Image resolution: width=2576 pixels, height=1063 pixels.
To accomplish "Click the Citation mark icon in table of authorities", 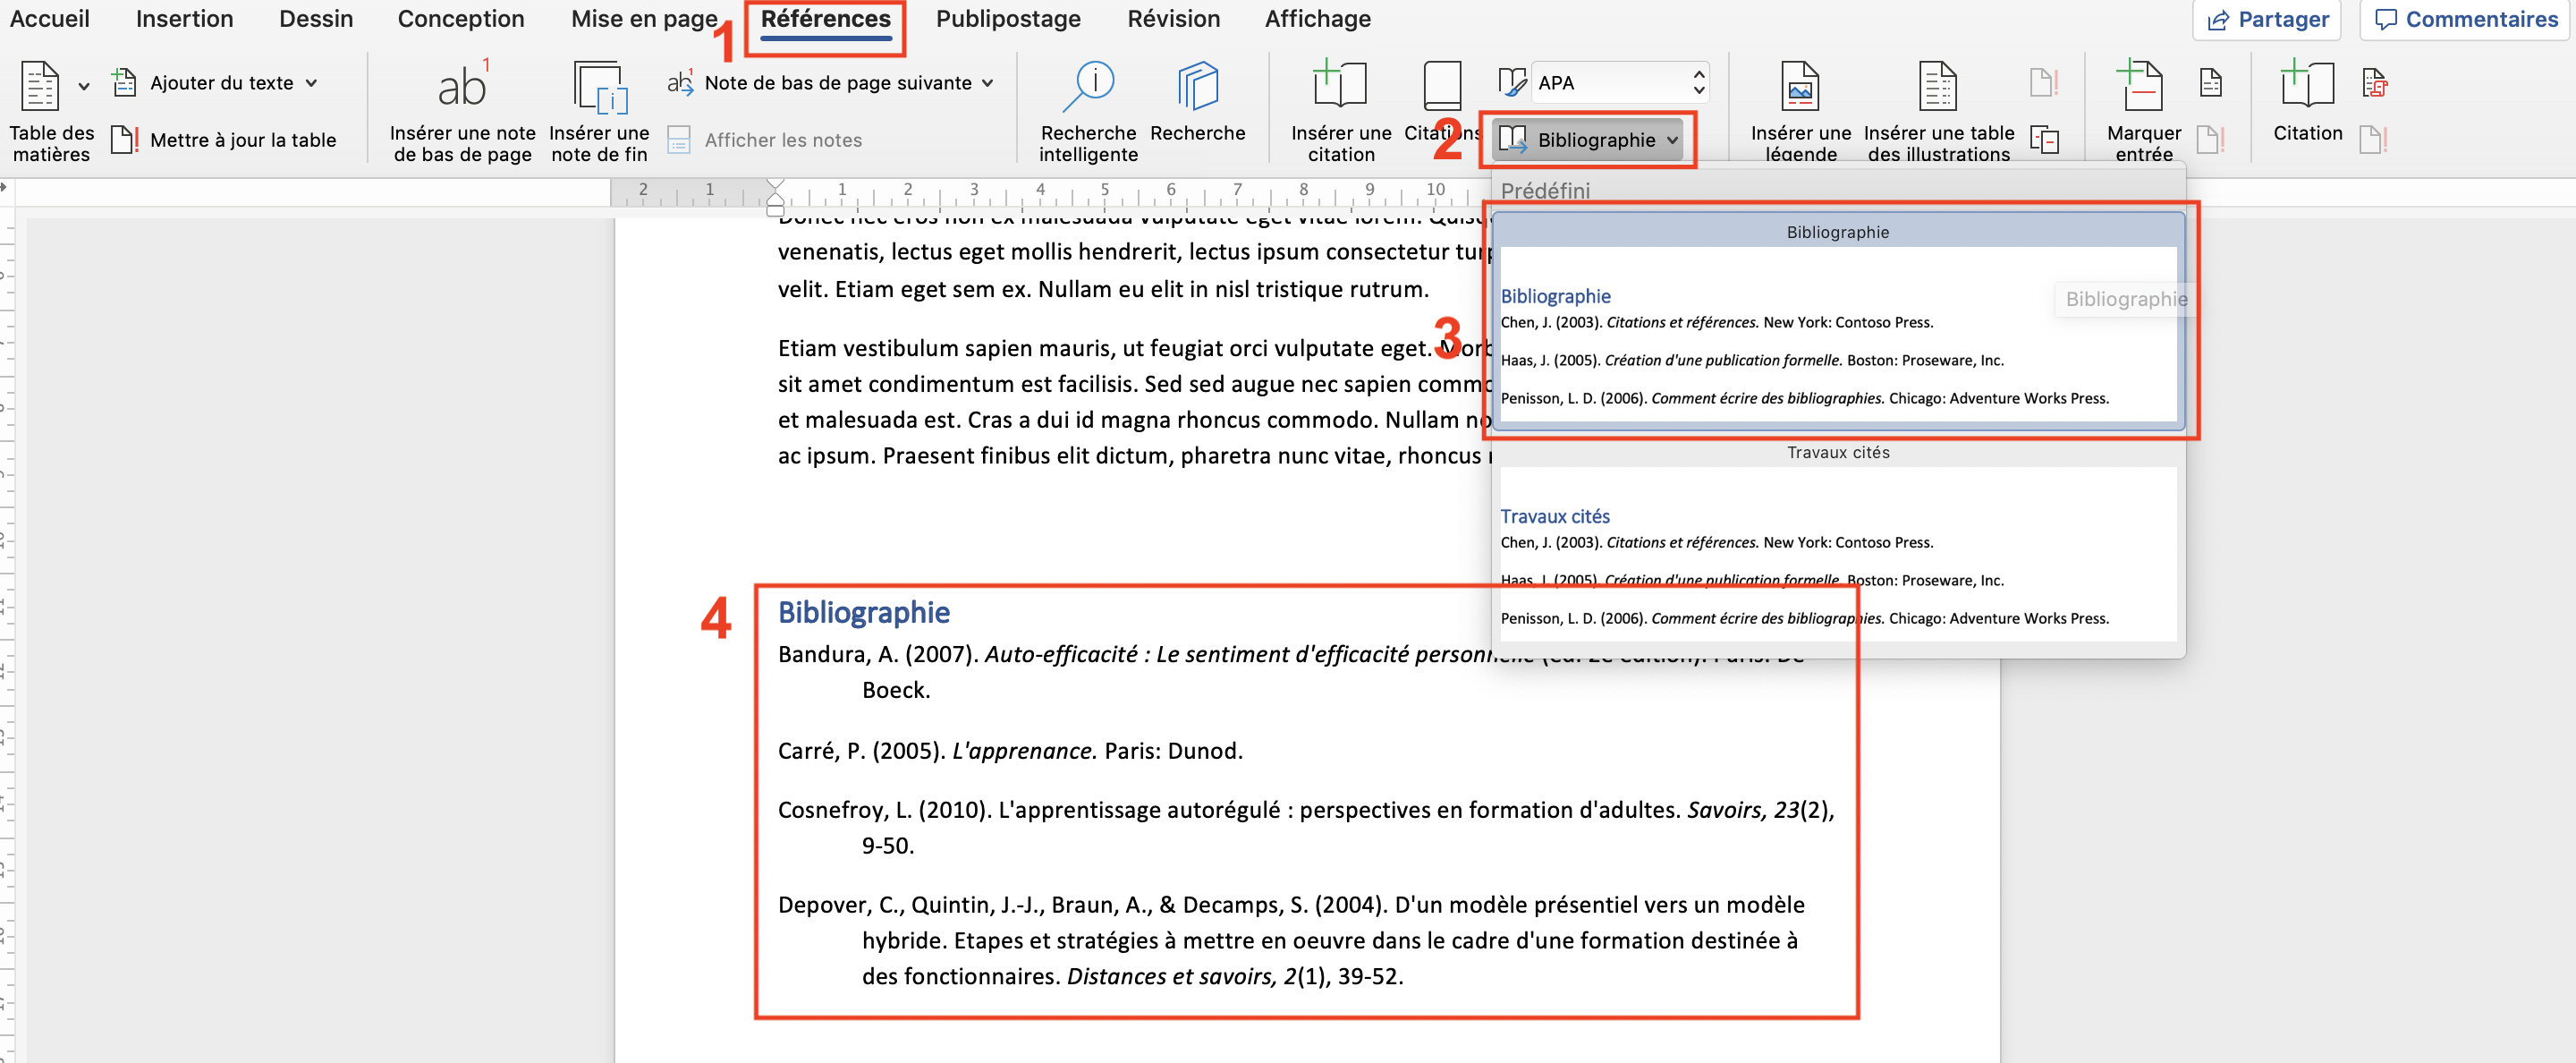I will (x=2306, y=84).
